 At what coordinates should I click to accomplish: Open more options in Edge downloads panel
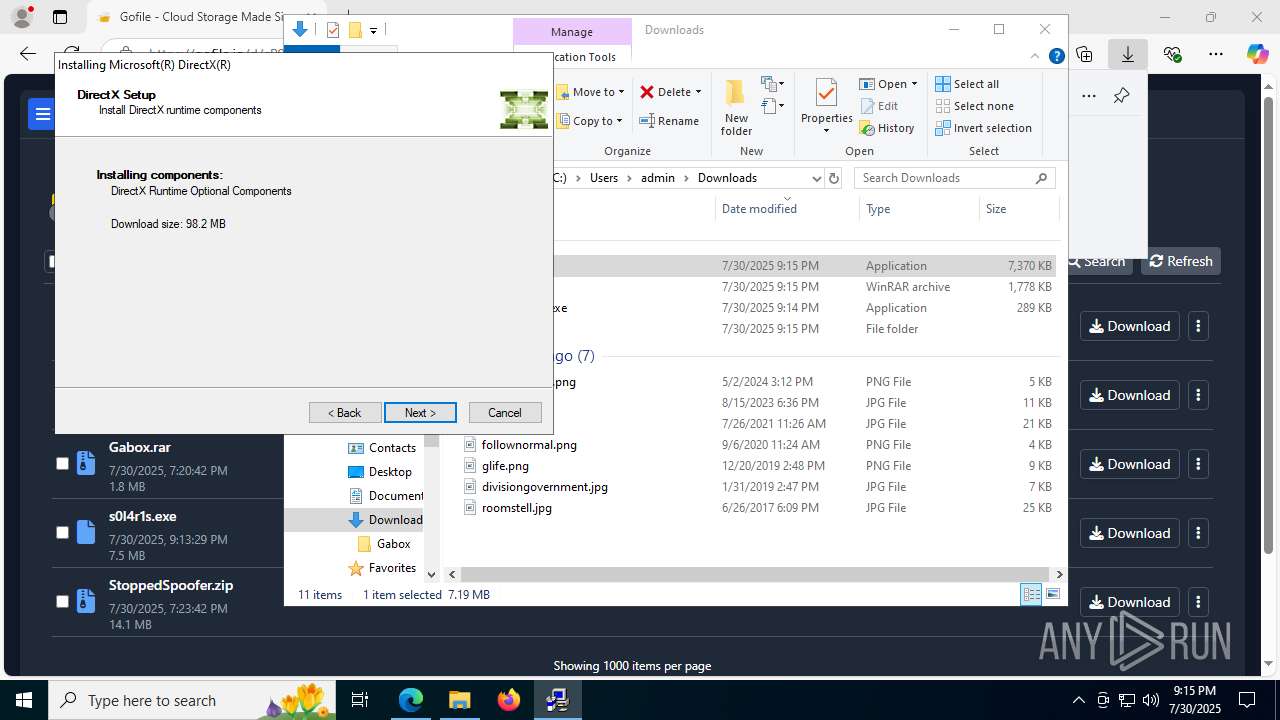(1089, 96)
